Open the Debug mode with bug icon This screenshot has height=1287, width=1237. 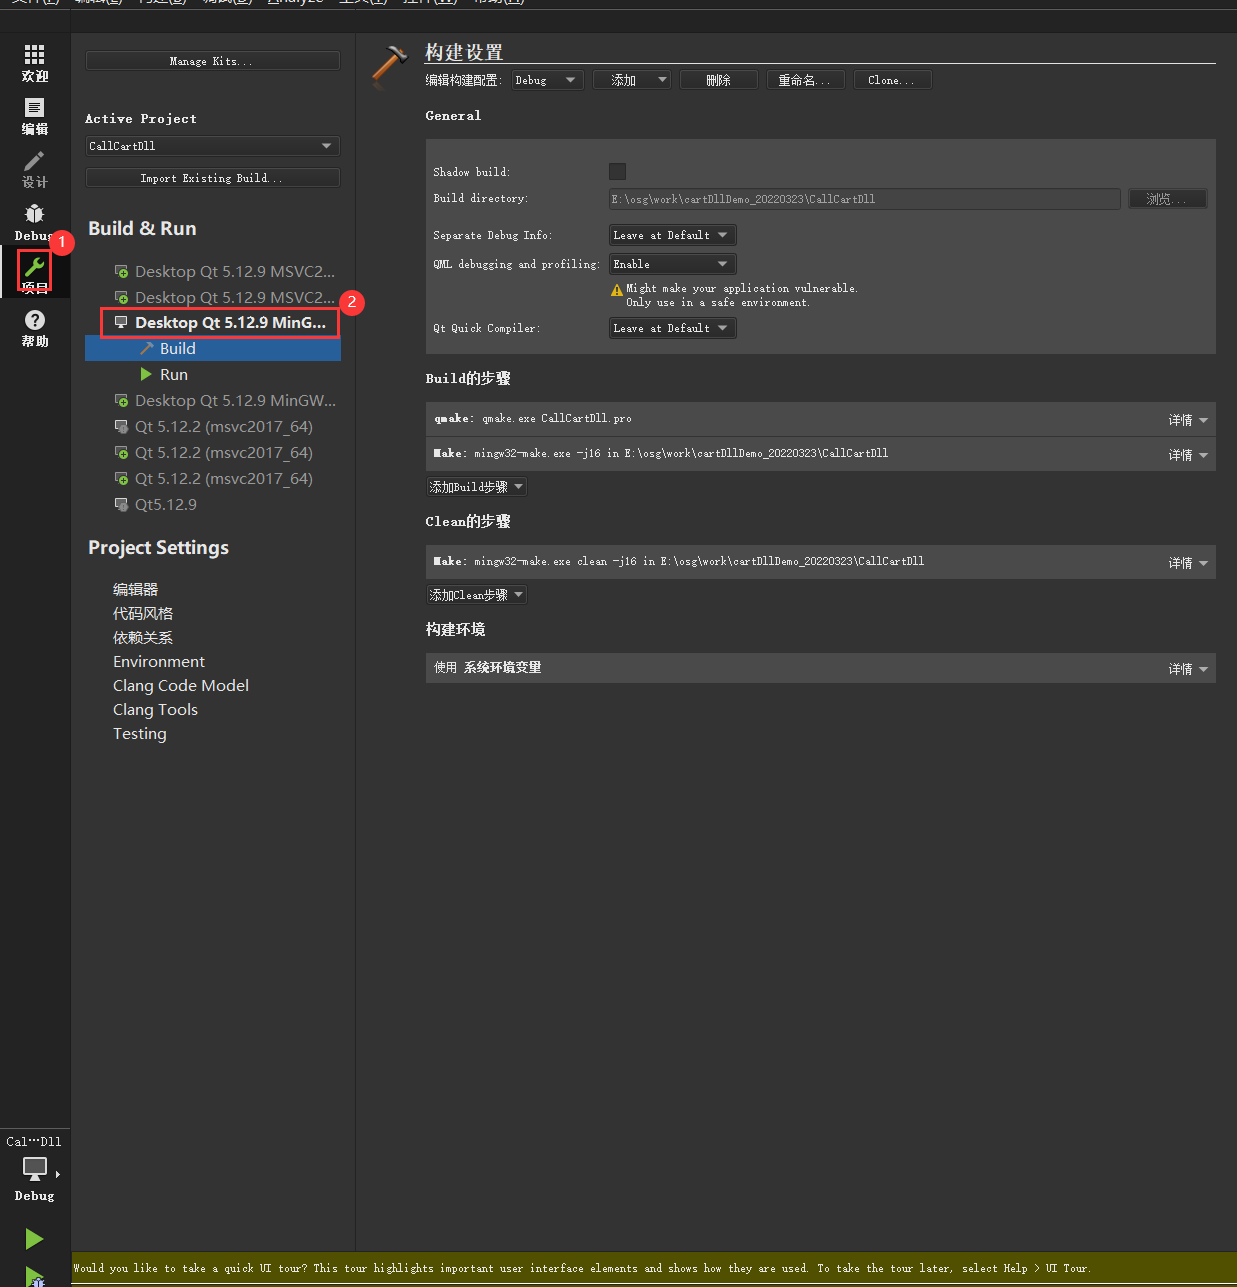click(x=34, y=220)
